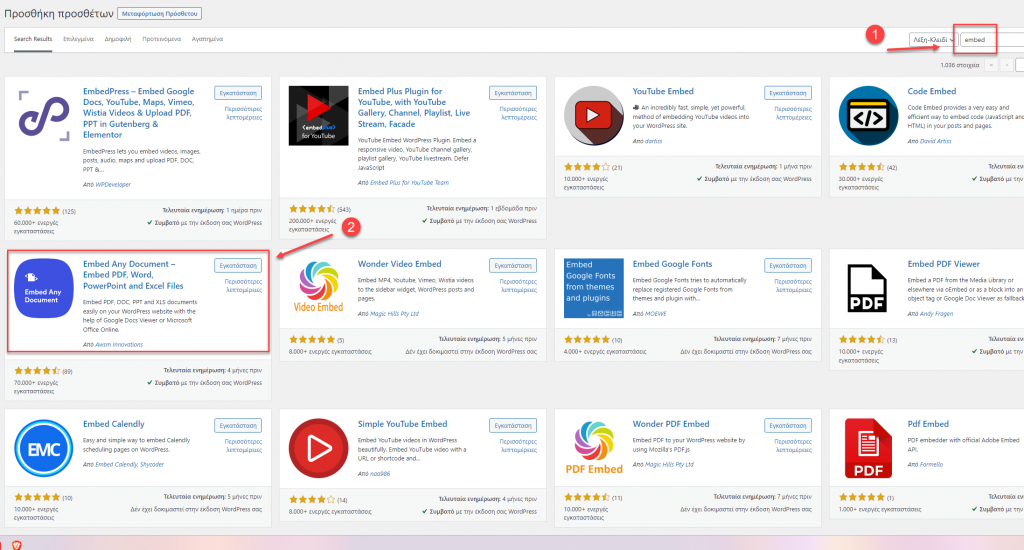
Task: Click the Embed Any Document star rating
Action: pos(37,371)
